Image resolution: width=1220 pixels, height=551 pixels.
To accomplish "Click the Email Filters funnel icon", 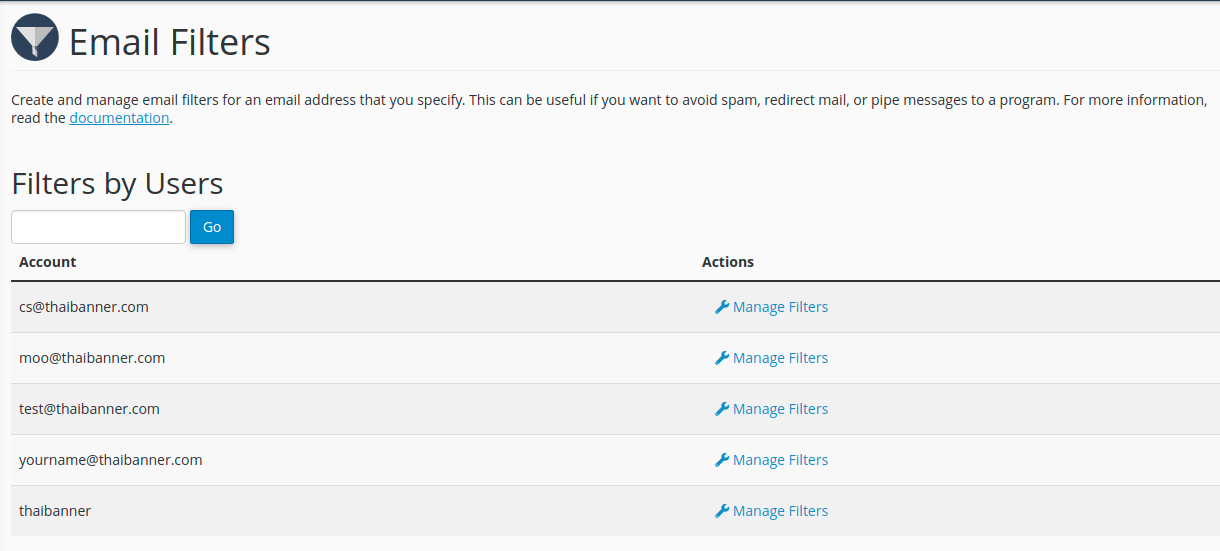I will 35,38.
